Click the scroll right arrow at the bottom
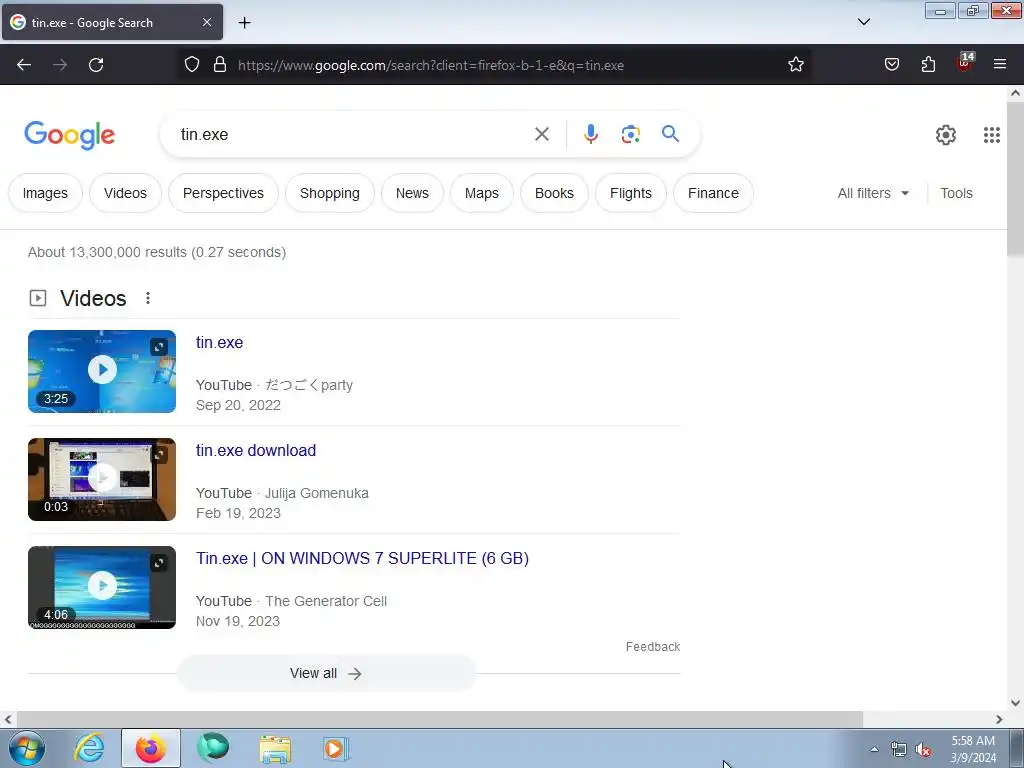1024x768 pixels. (999, 719)
